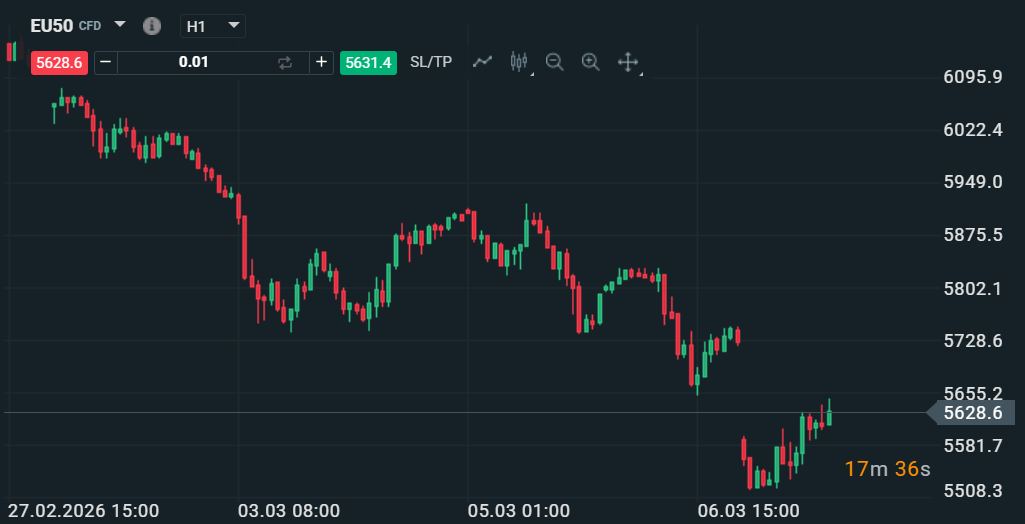Zoom in the chart
The height and width of the screenshot is (524, 1025).
pyautogui.click(x=590, y=62)
